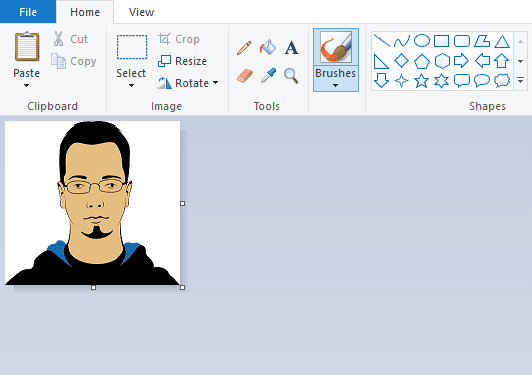Click the Resize button
The image size is (532, 375).
[183, 61]
